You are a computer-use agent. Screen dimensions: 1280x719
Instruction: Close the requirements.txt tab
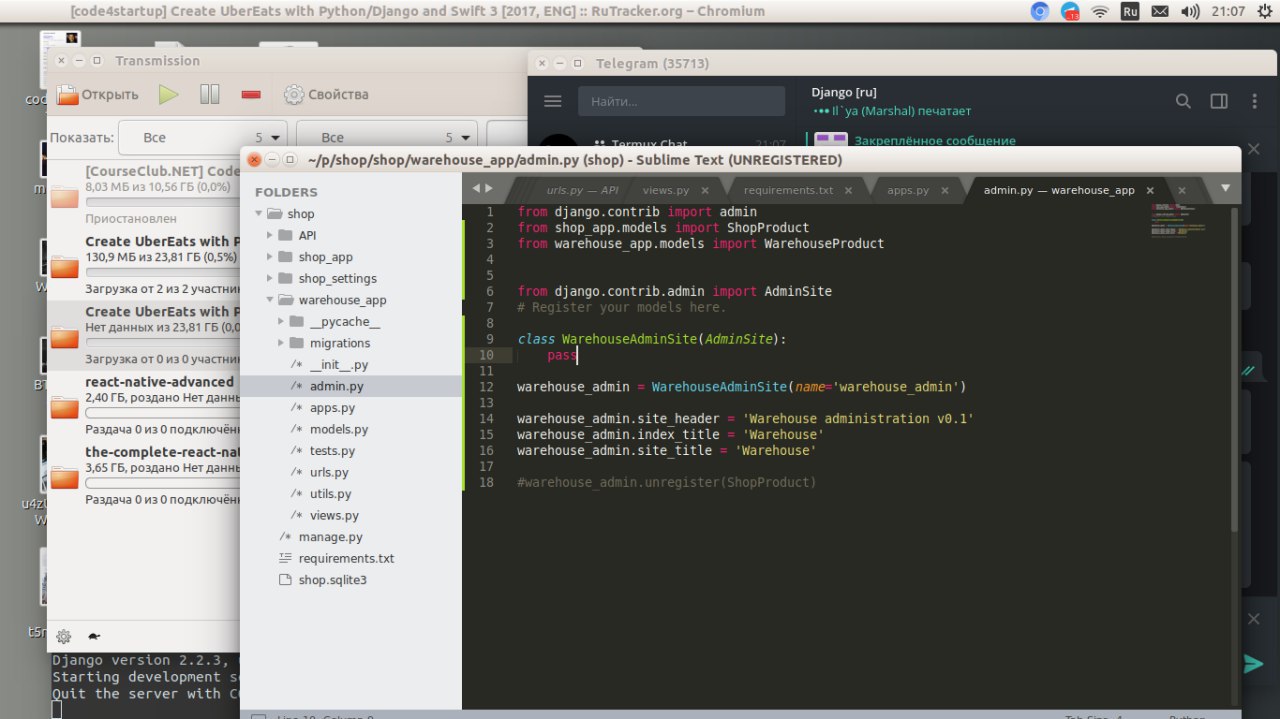click(849, 190)
